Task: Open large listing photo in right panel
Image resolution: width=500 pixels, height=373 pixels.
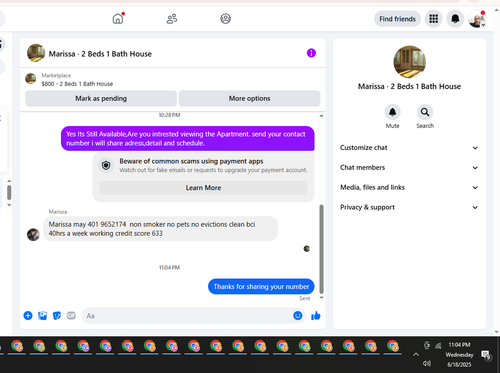Action: pos(410,62)
